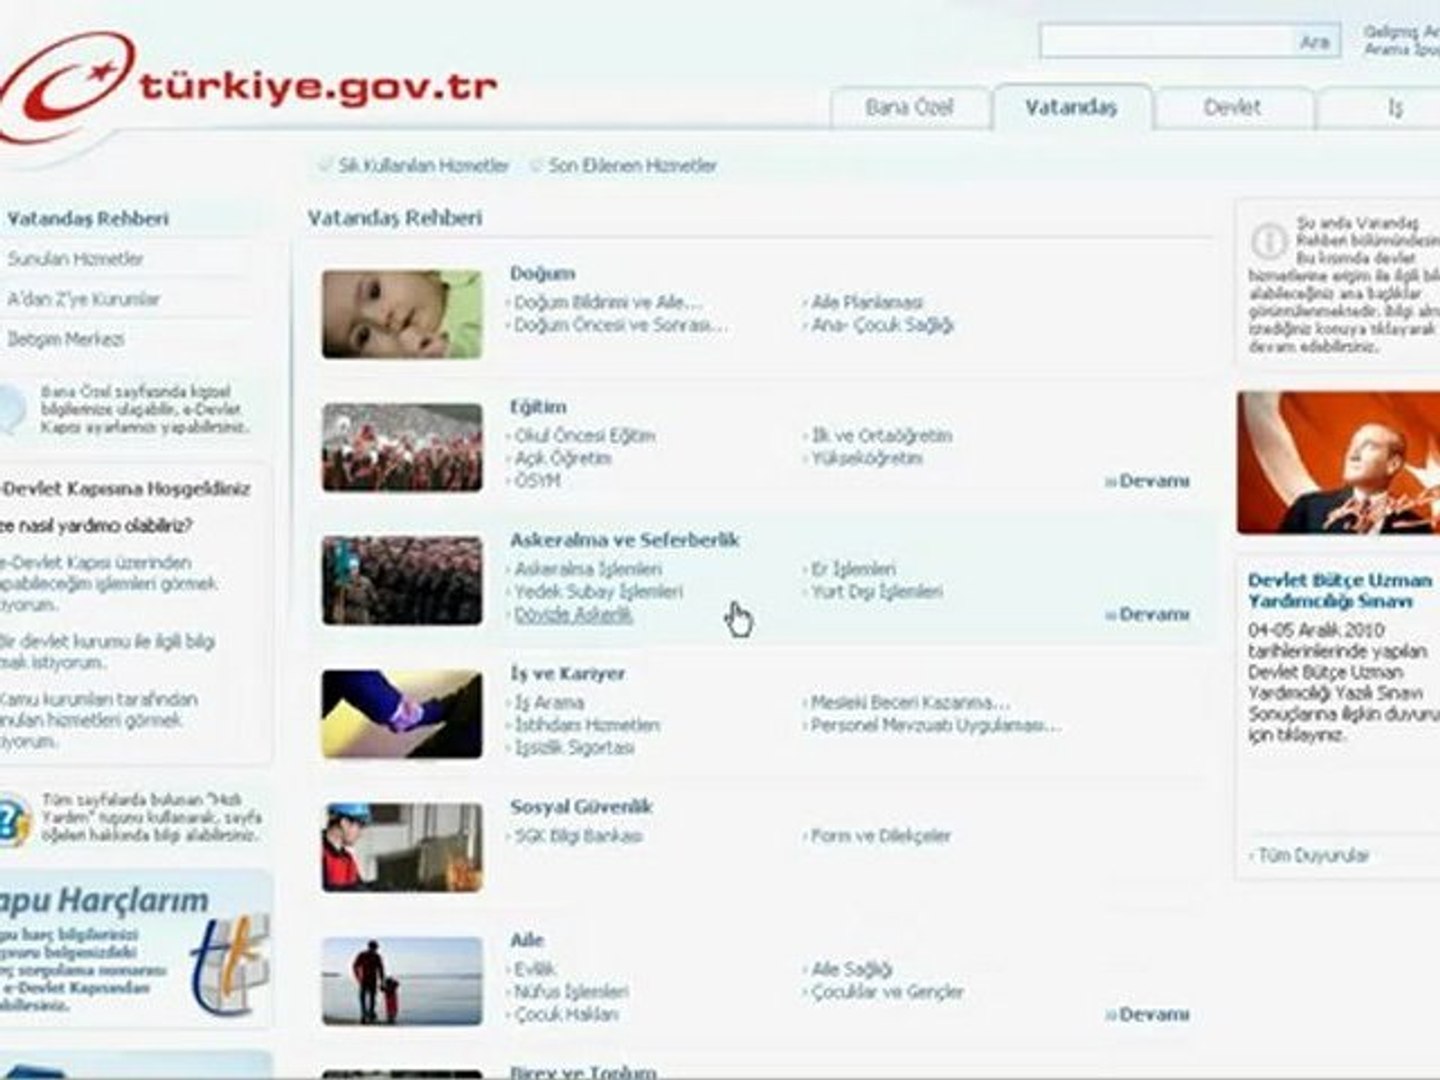Select Son Eklenen Hizmetler option
Viewport: 1440px width, 1080px height.
(x=624, y=166)
